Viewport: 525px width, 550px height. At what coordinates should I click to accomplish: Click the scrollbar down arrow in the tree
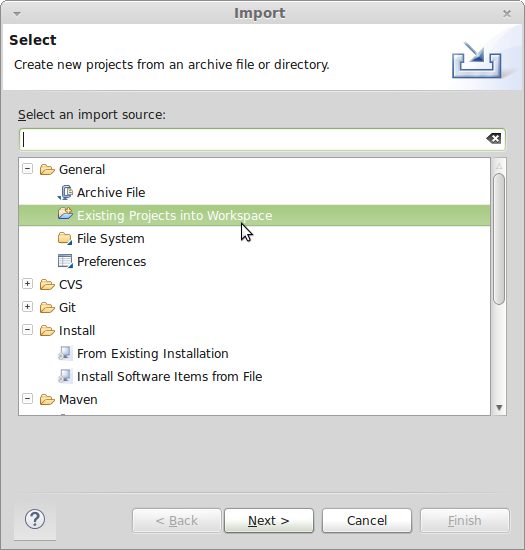coord(499,408)
